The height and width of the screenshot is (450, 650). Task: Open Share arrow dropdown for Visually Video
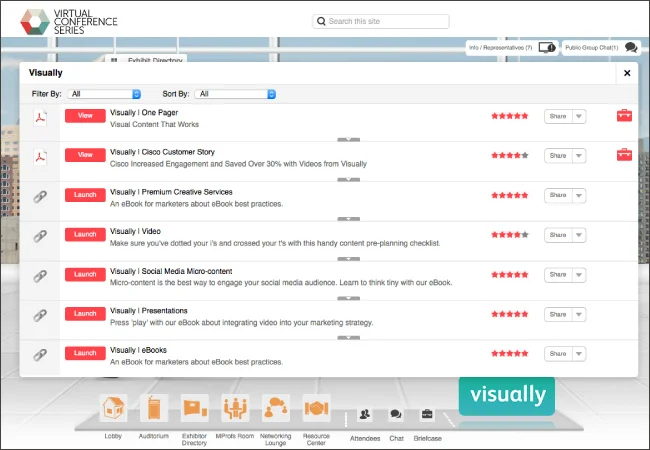pos(579,235)
